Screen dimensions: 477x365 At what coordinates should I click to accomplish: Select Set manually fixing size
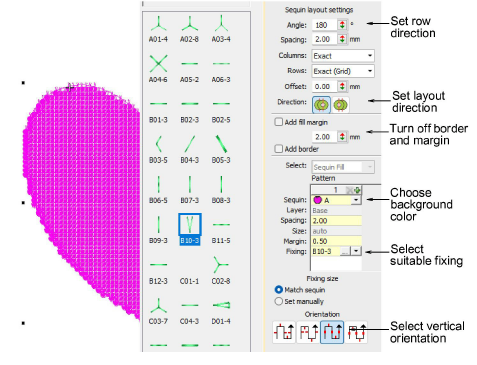(278, 301)
